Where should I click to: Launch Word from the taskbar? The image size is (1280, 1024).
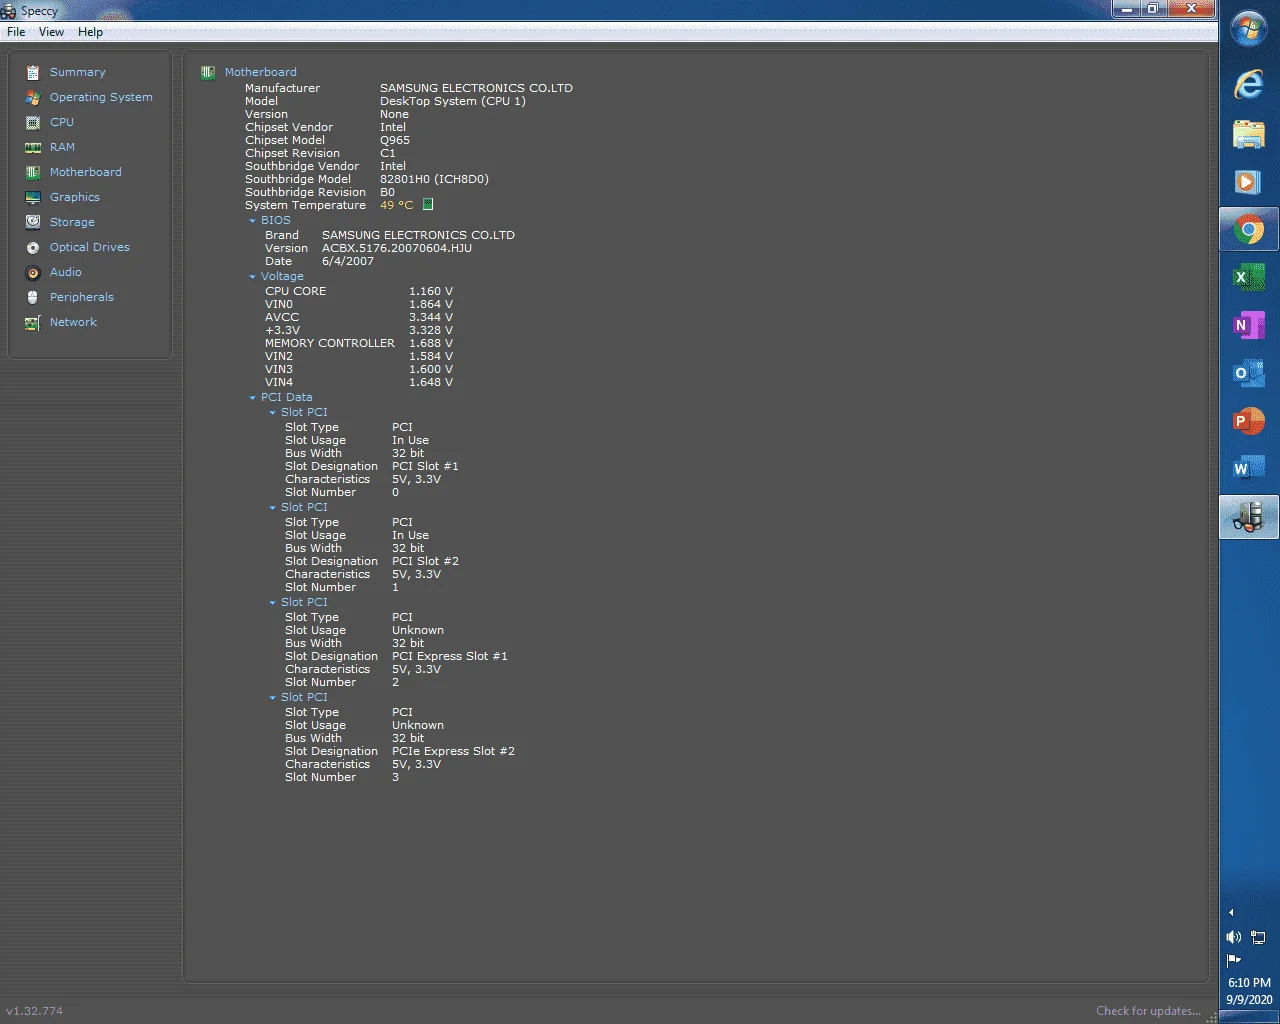pos(1249,469)
